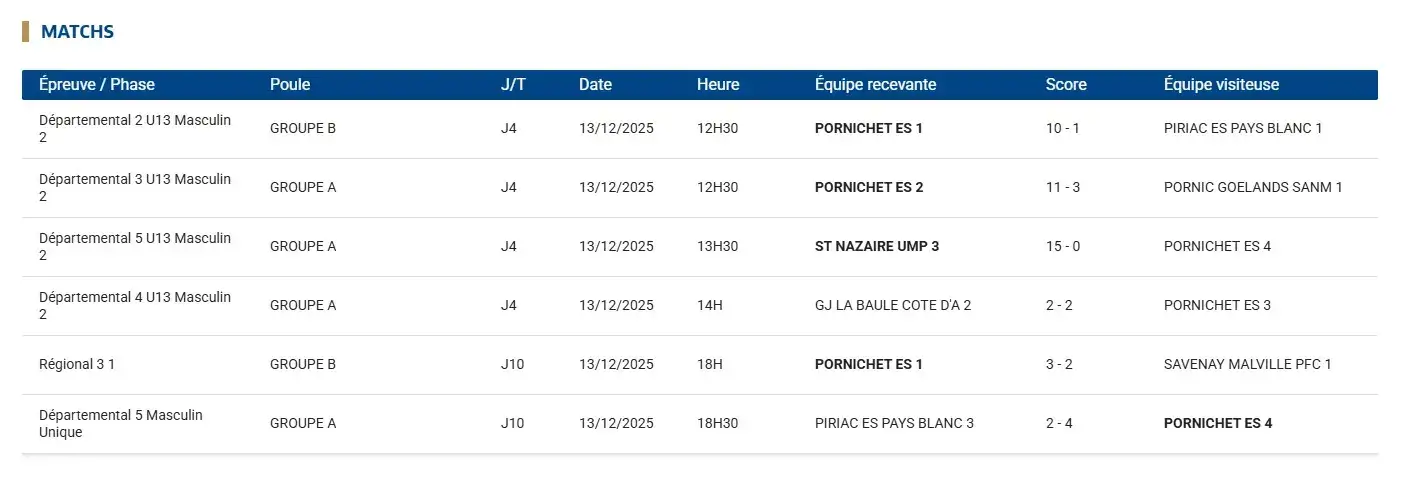
Task: Click the Score column header
Action: click(x=1066, y=85)
